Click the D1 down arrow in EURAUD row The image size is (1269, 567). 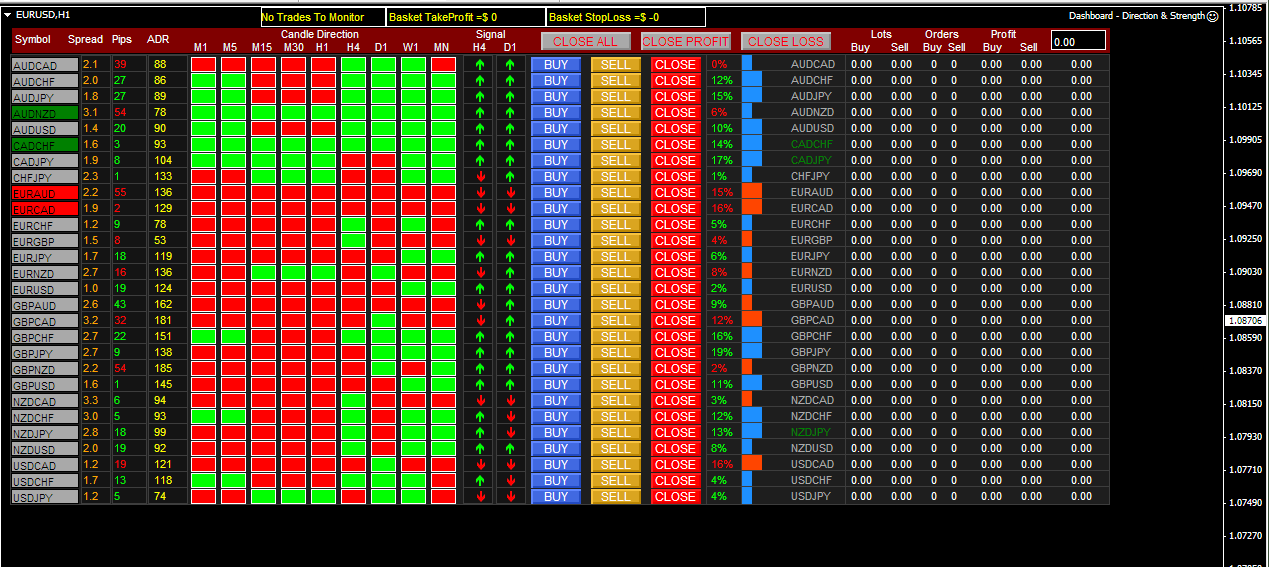(510, 192)
